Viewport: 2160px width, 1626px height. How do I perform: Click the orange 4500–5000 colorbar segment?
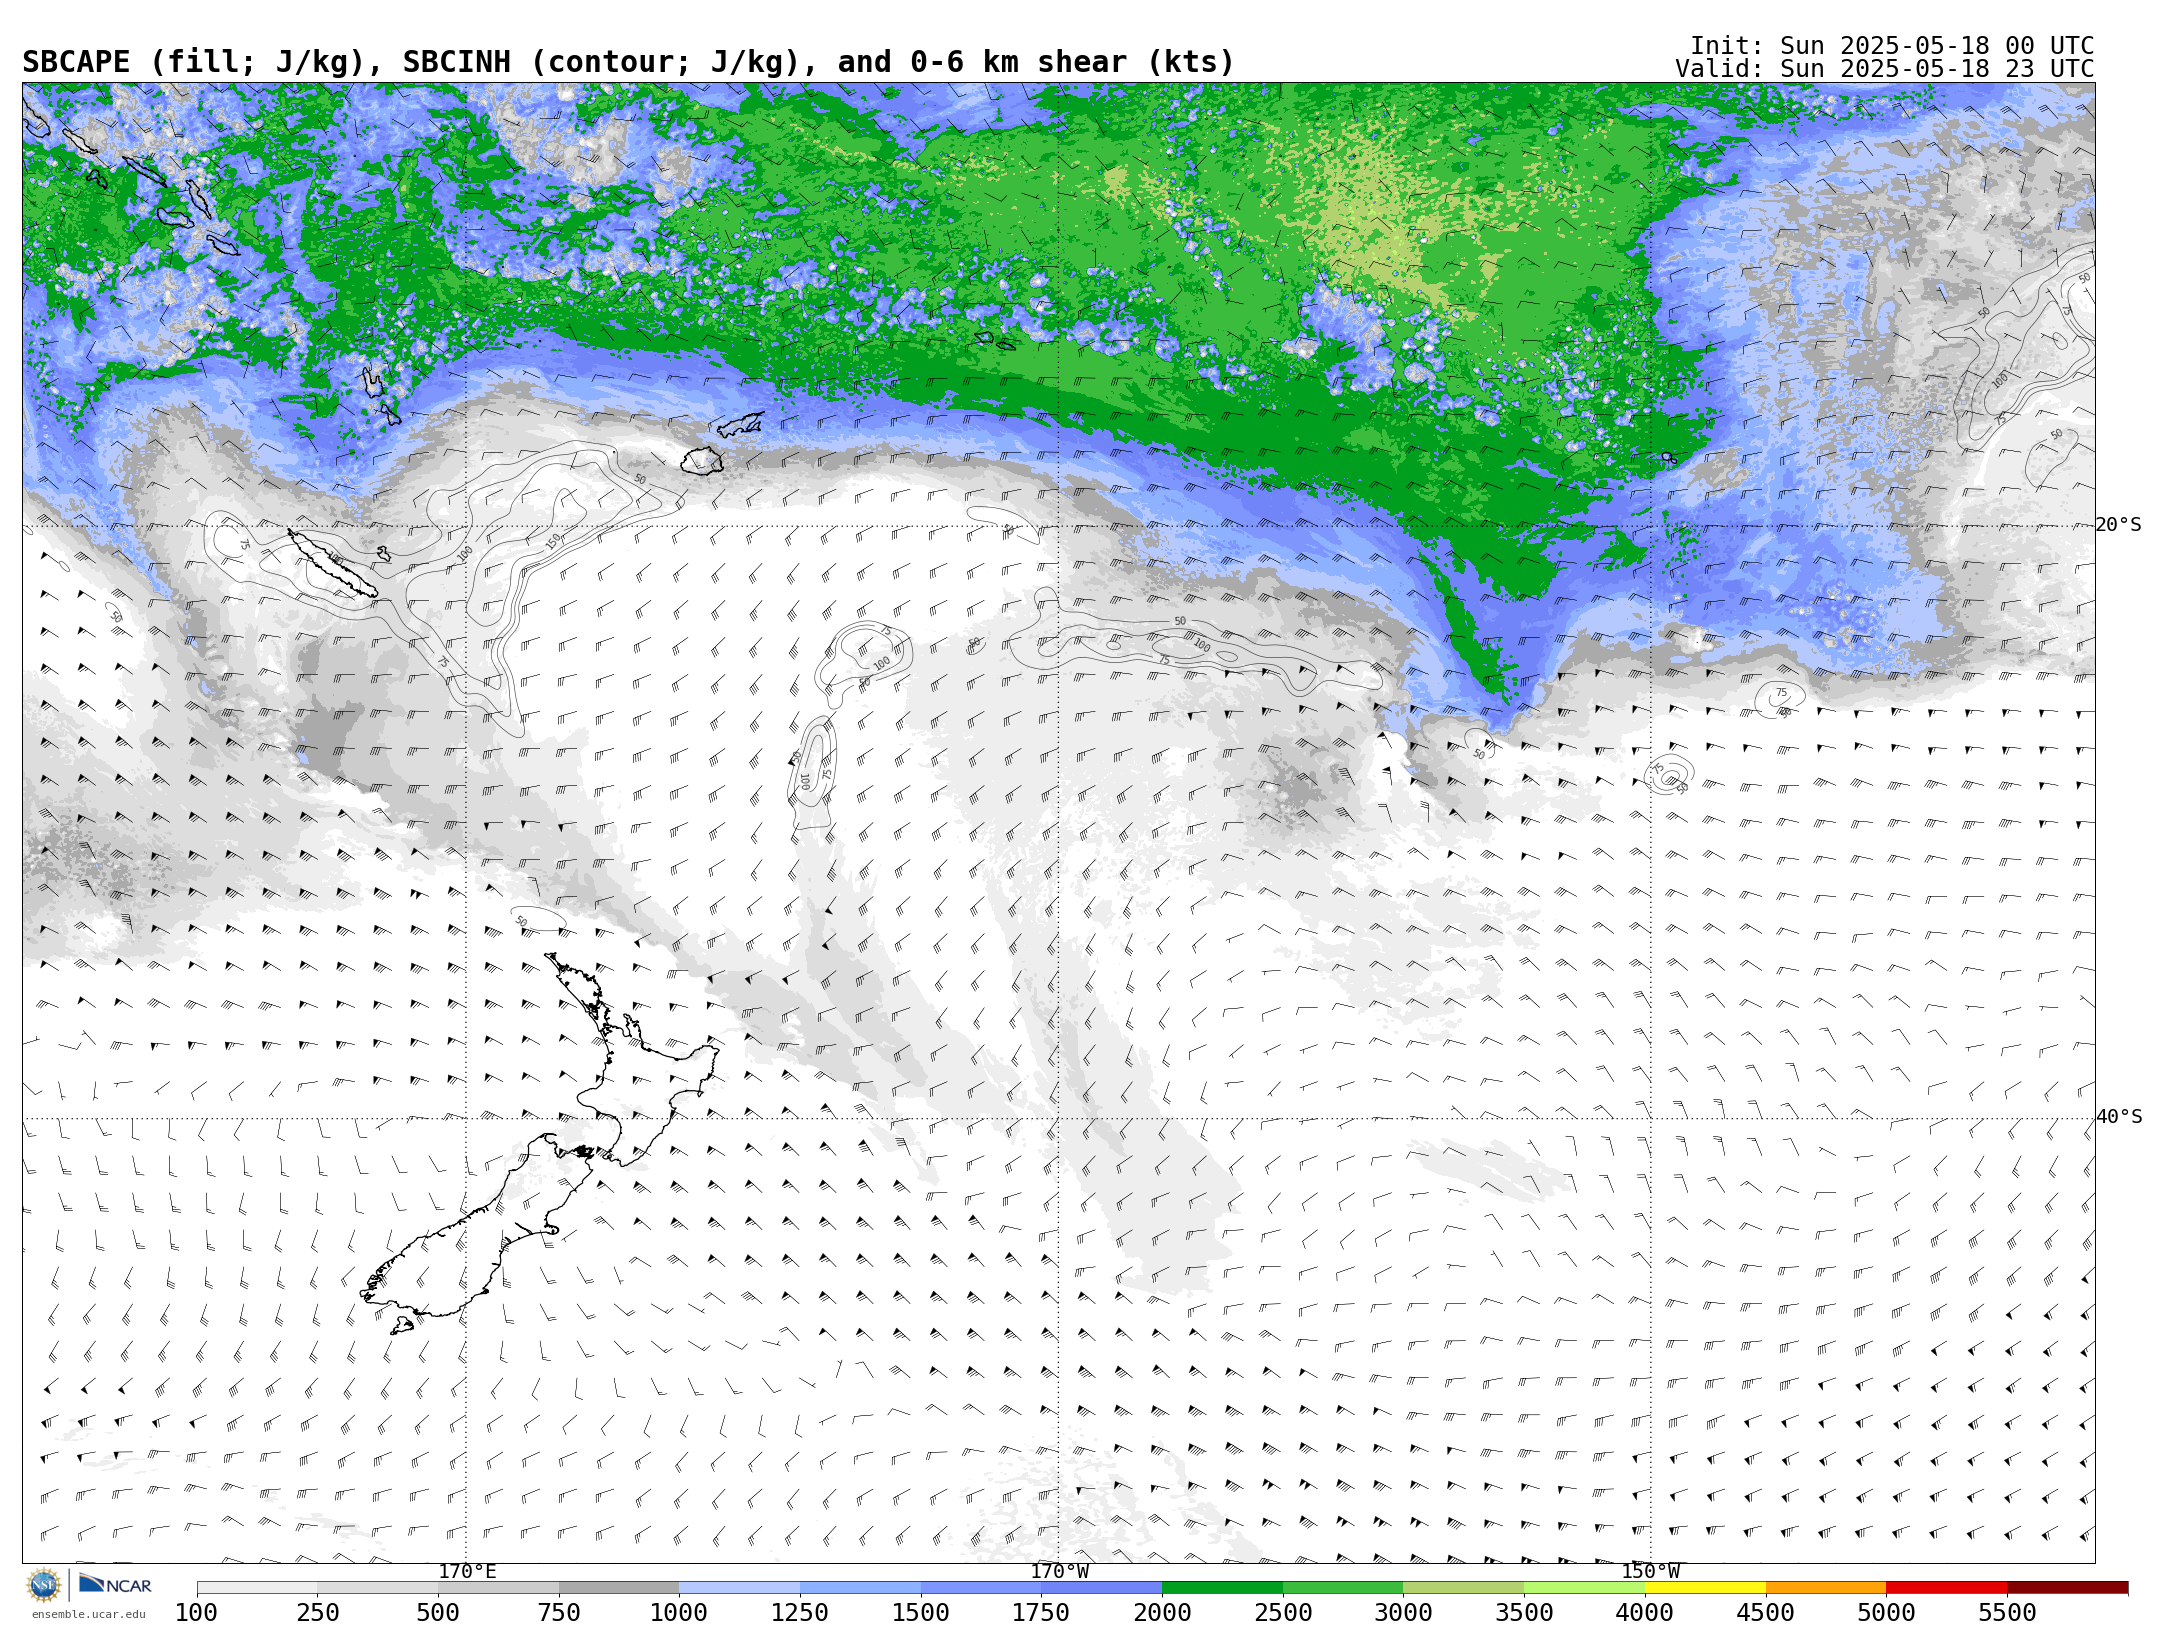click(x=1826, y=1588)
